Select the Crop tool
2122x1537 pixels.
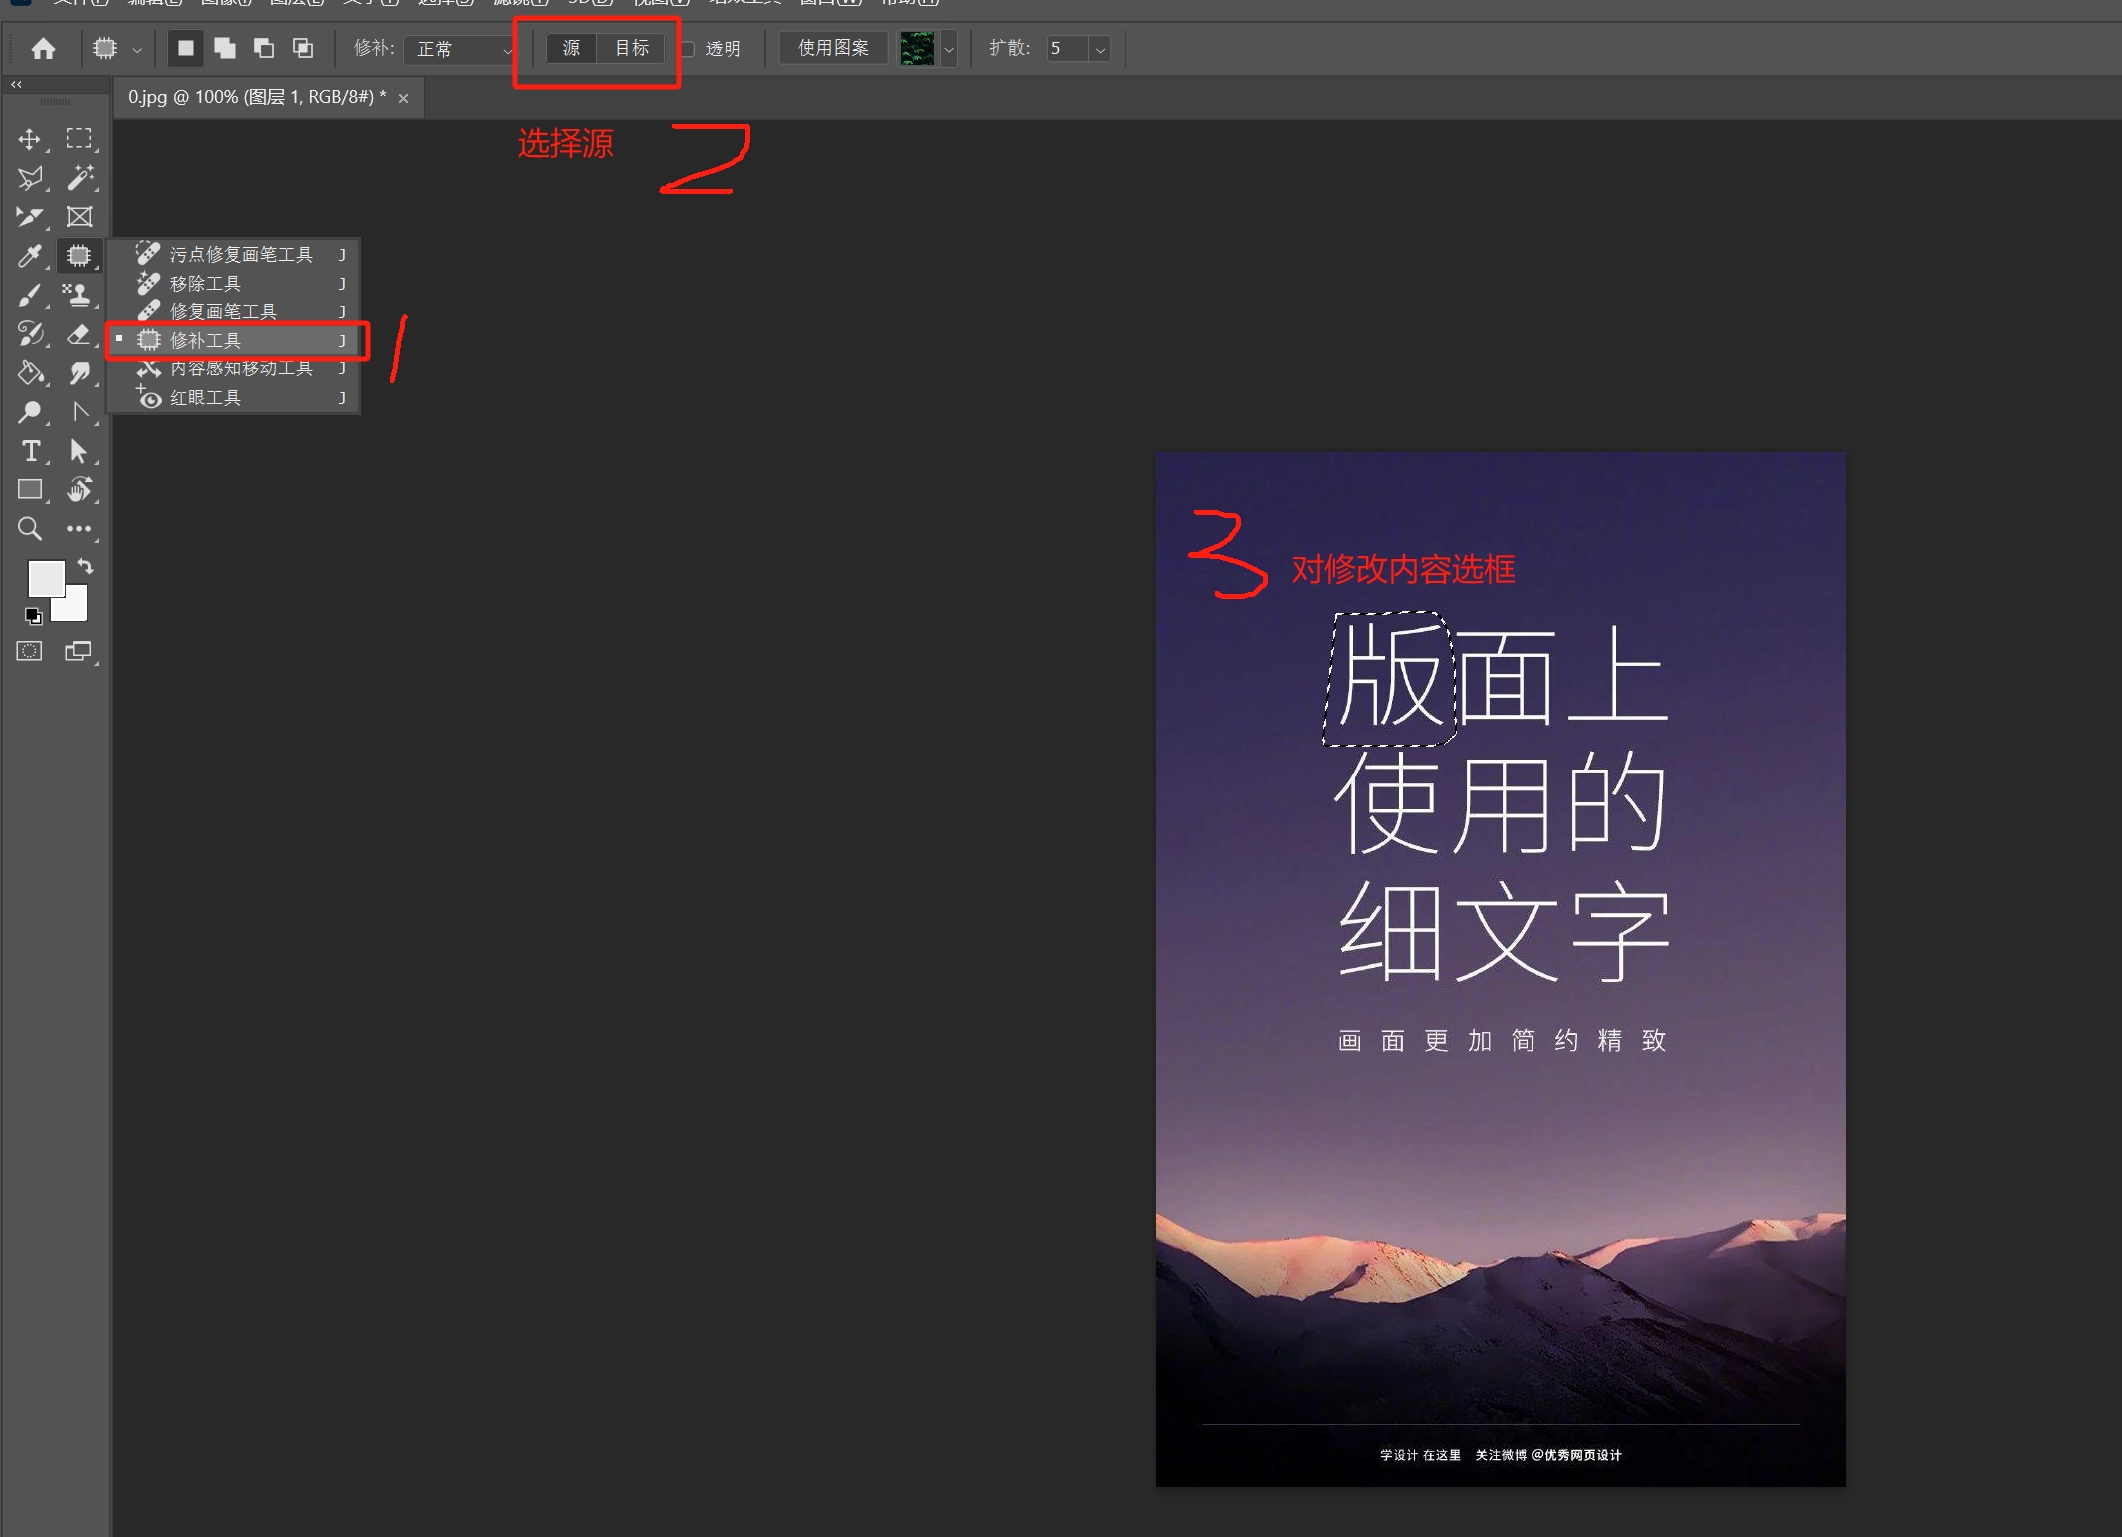(30, 217)
